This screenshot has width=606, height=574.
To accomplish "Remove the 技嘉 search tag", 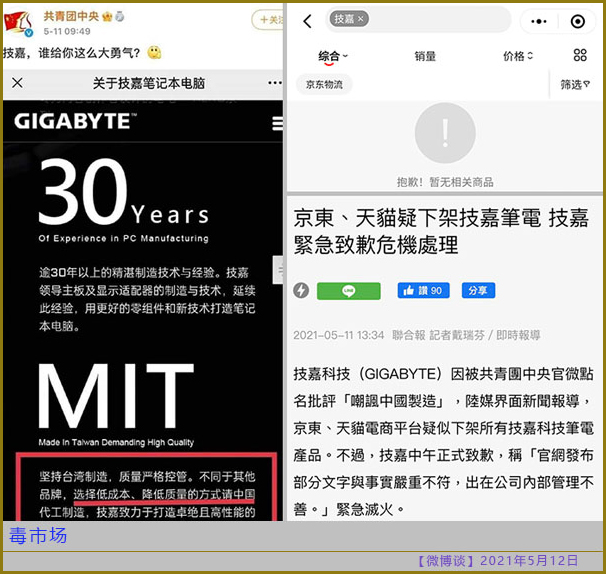I will tap(361, 19).
